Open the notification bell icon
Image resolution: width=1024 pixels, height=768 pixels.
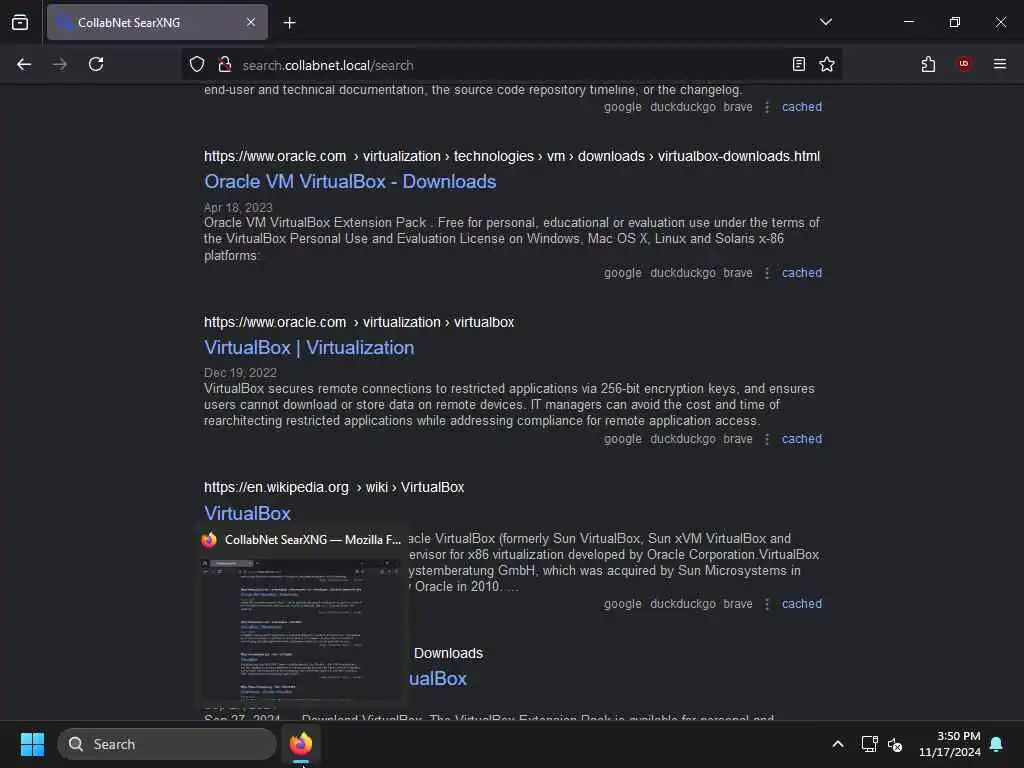click(x=997, y=744)
